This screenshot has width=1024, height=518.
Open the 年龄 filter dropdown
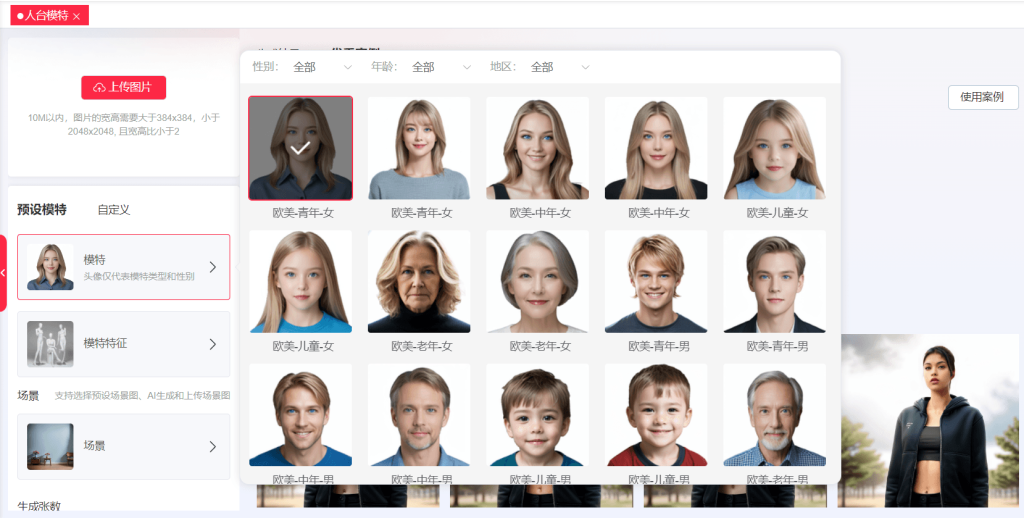441,67
